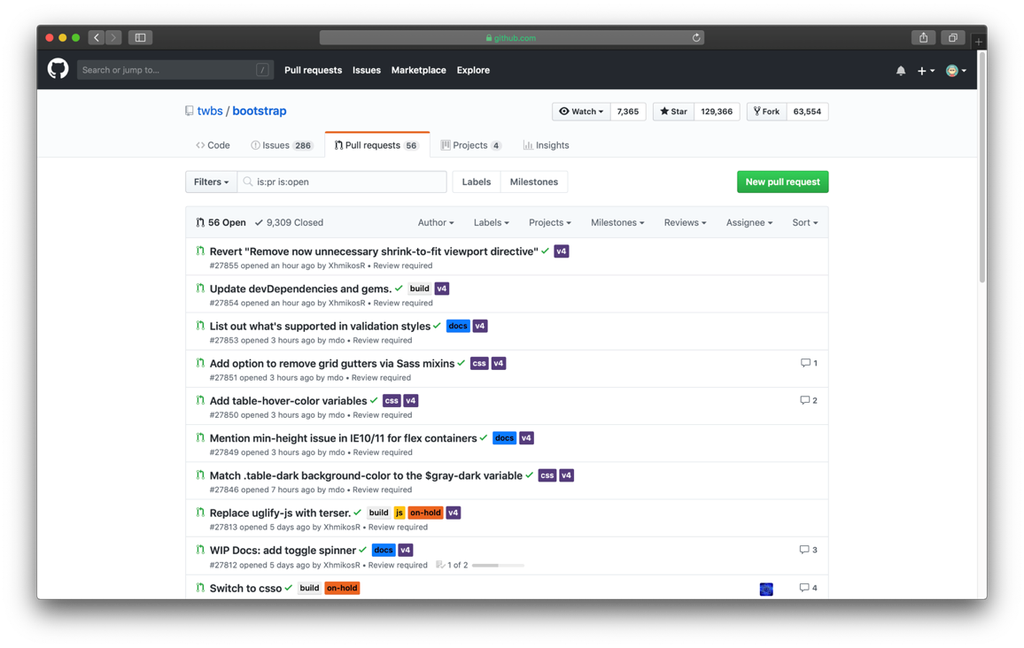Screen dimensions: 1024x648
Task: Switch to the Code tab
Action: [213, 145]
